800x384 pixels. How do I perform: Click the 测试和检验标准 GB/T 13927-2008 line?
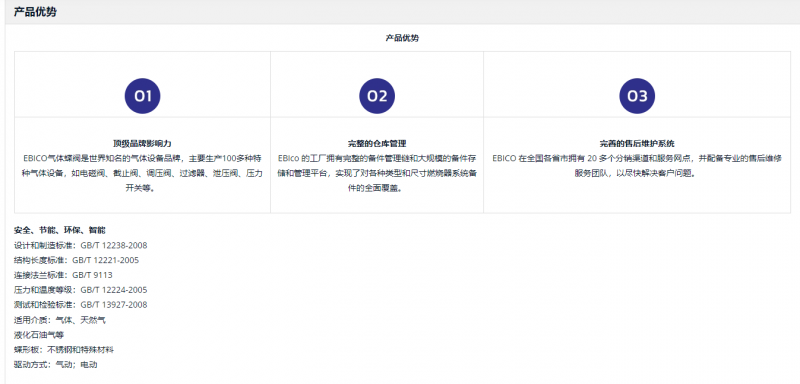[81, 305]
